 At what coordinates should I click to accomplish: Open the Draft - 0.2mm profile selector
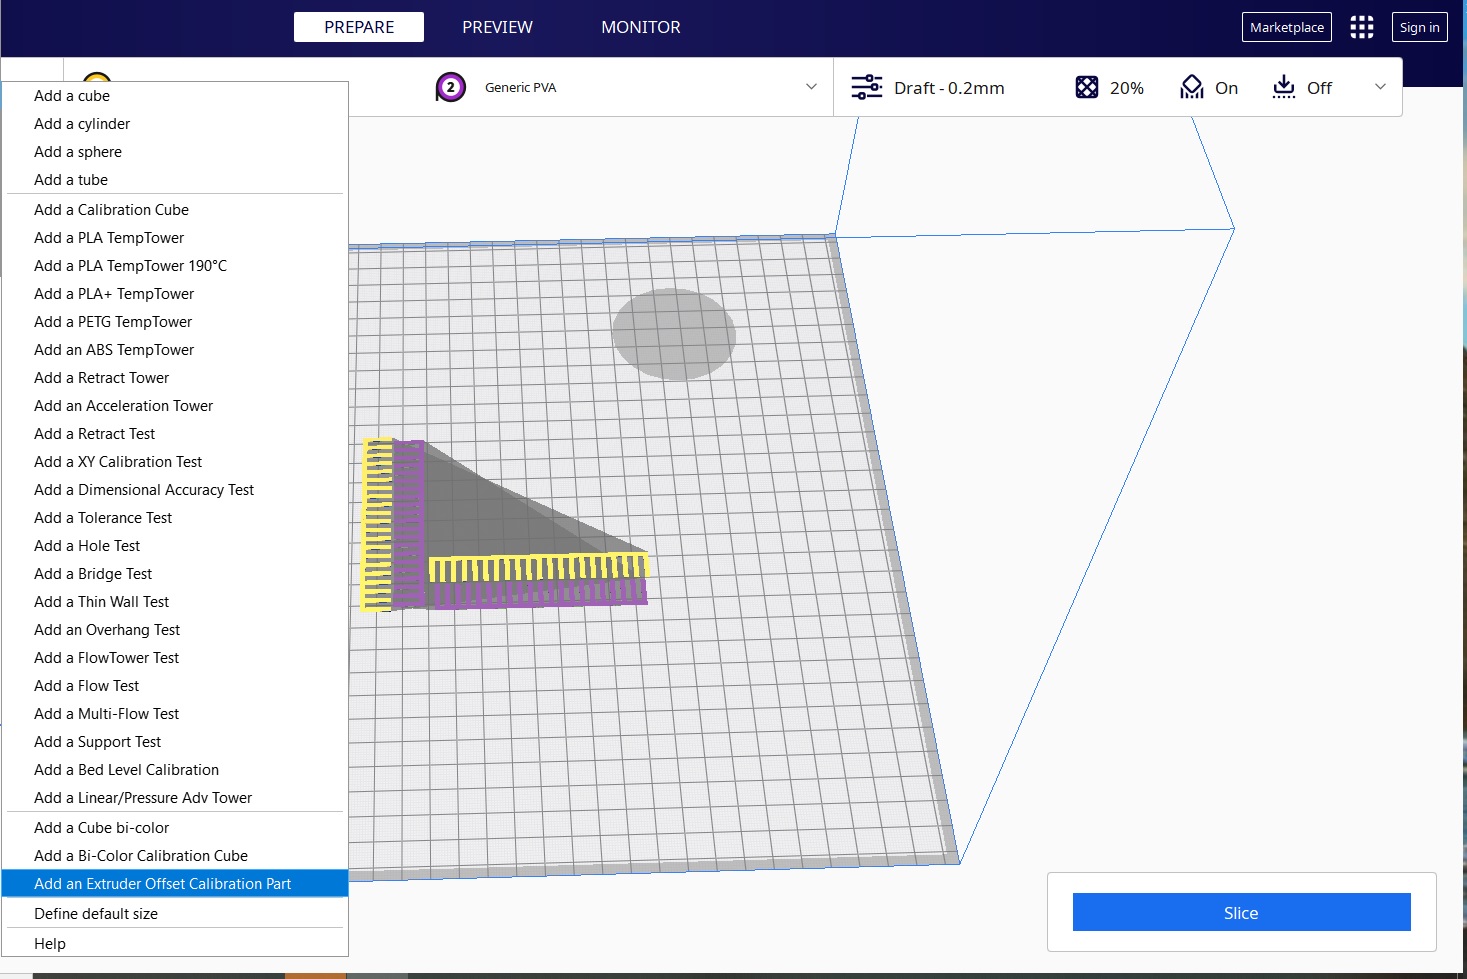click(950, 87)
